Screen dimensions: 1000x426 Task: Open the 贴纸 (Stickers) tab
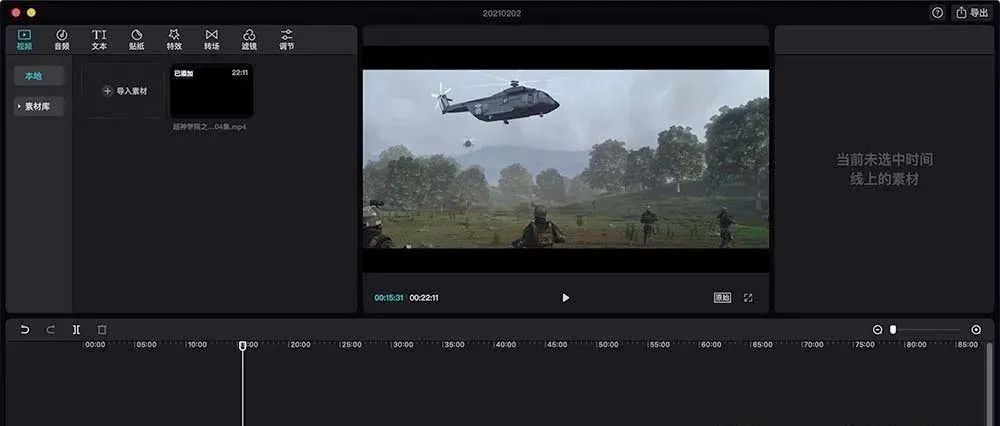pyautogui.click(x=136, y=40)
